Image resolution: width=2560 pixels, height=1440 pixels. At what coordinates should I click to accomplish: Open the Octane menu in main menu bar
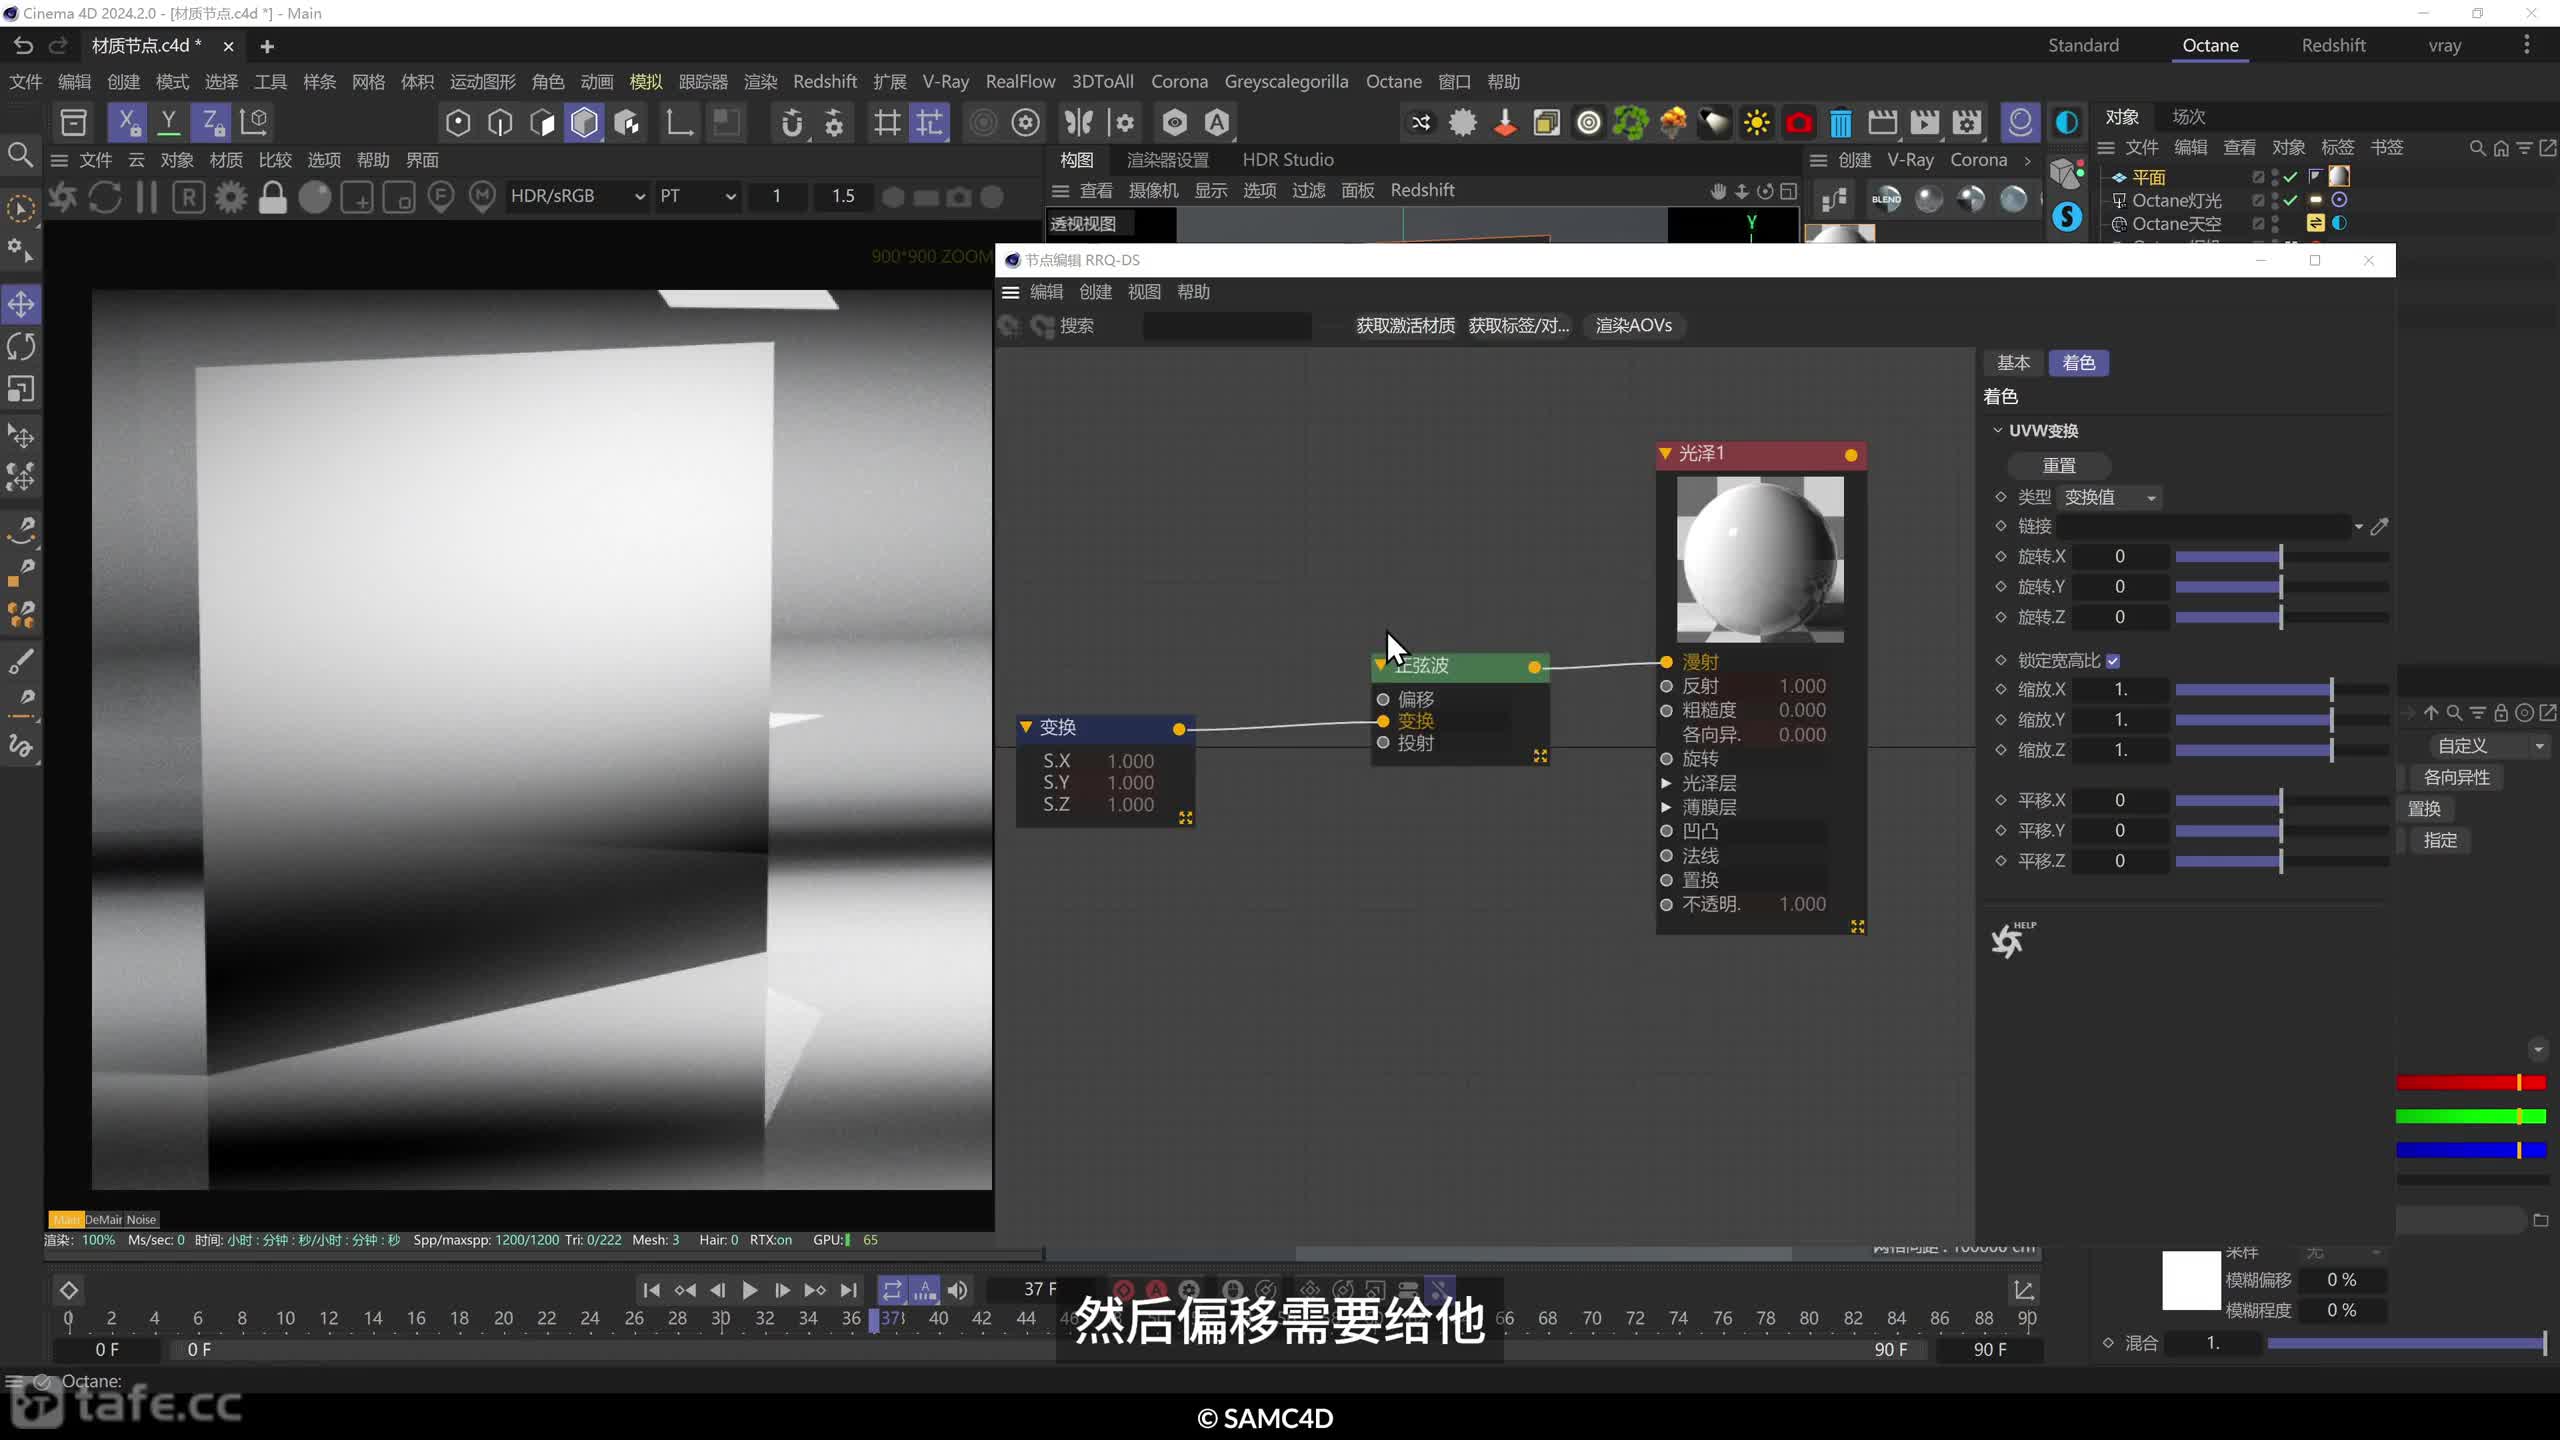pos(1394,82)
